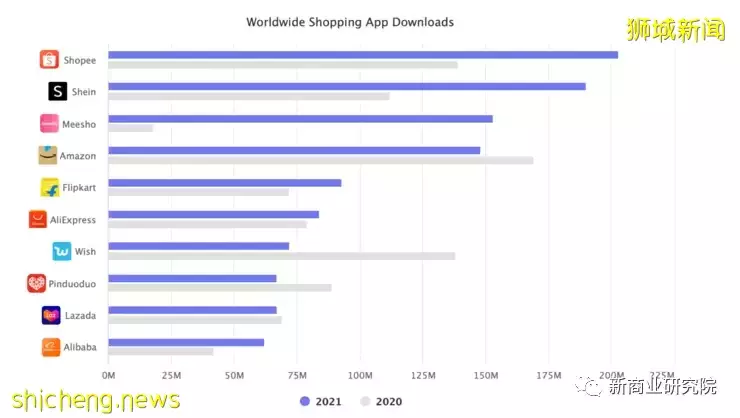Click the 150M axis label
This screenshot has width=740, height=418.
point(486,376)
